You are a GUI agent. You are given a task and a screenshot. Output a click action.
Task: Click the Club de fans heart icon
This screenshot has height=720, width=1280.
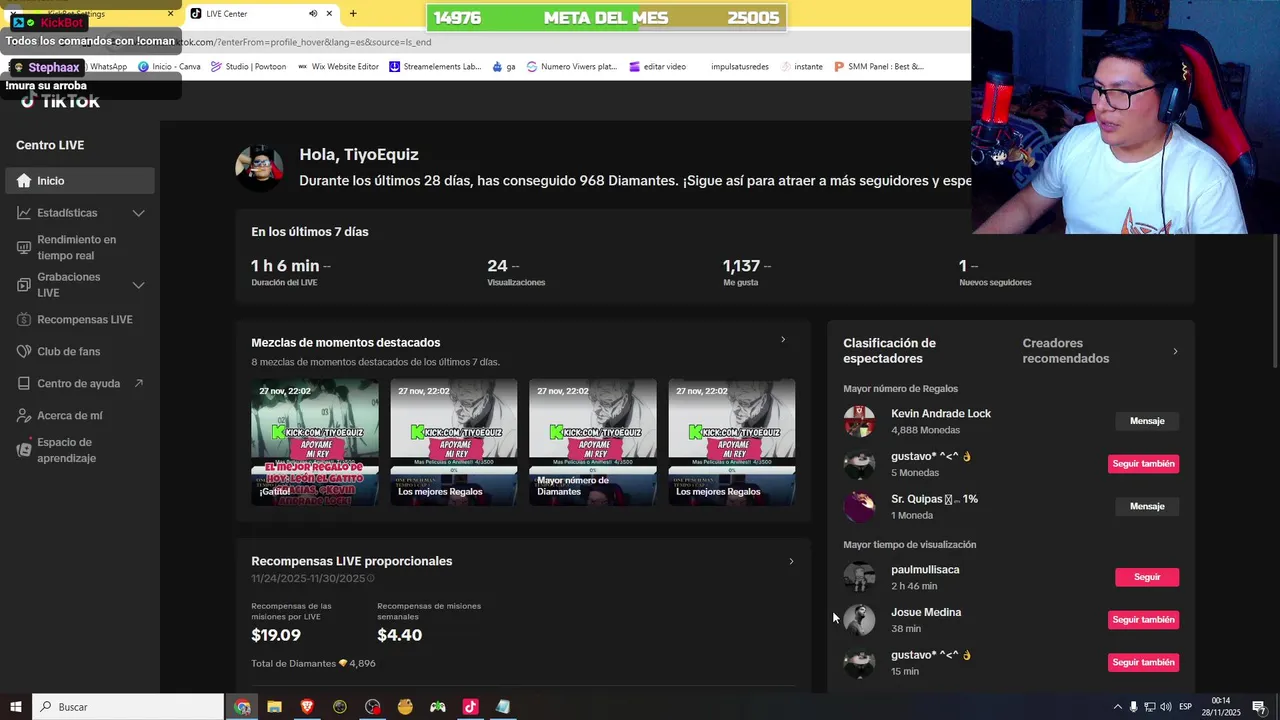(x=24, y=352)
